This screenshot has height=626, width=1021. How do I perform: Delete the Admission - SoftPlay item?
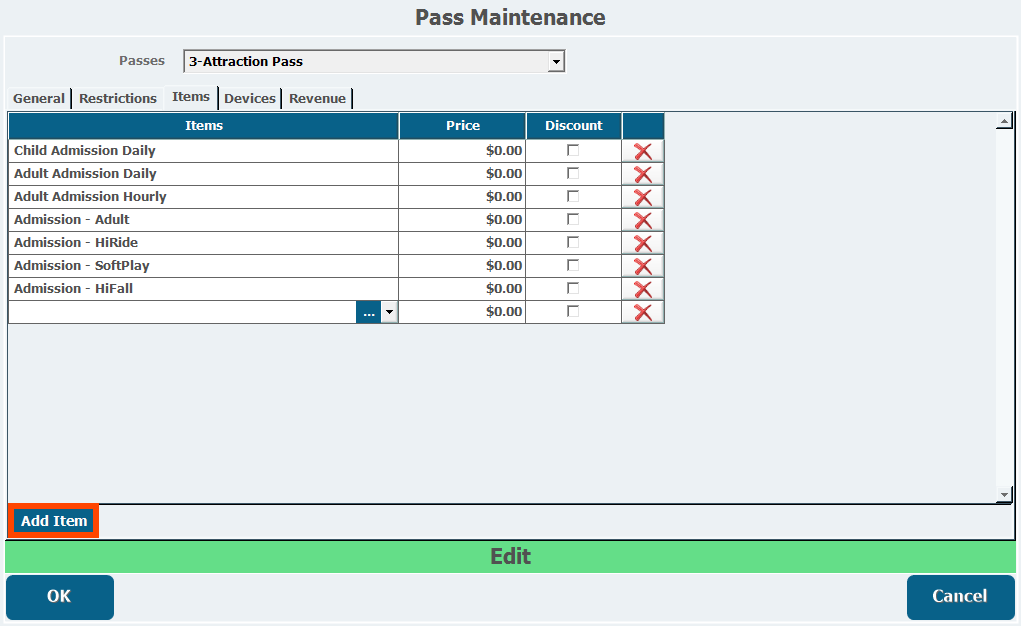point(643,266)
